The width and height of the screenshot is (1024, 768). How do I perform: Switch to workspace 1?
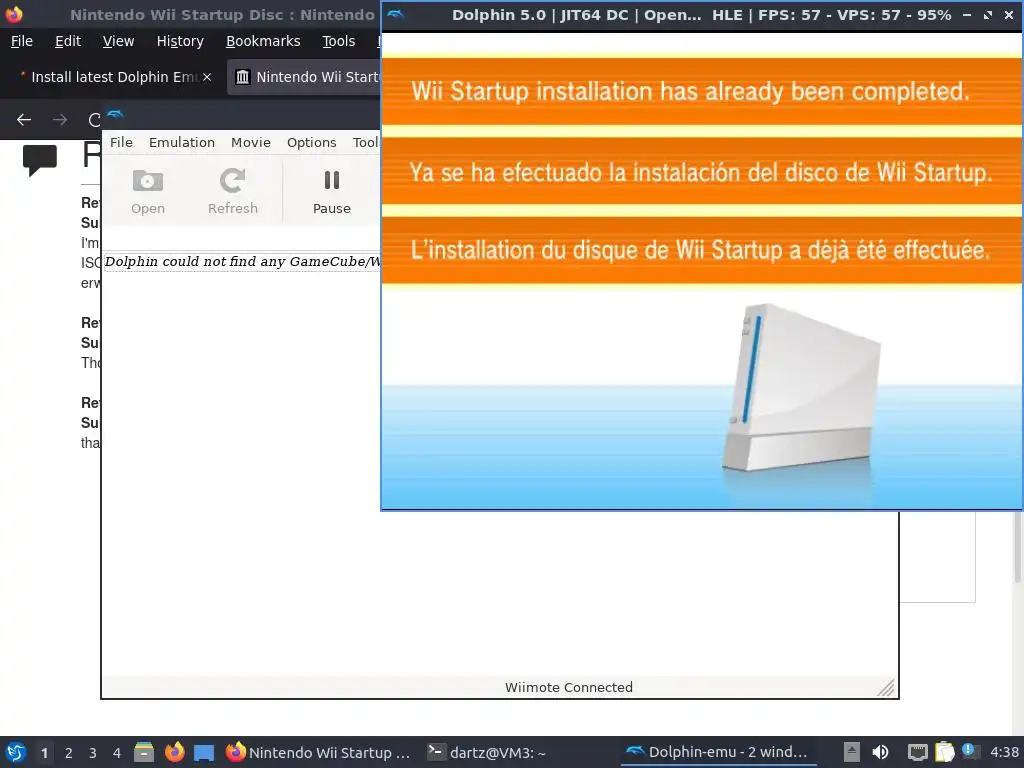click(x=44, y=753)
